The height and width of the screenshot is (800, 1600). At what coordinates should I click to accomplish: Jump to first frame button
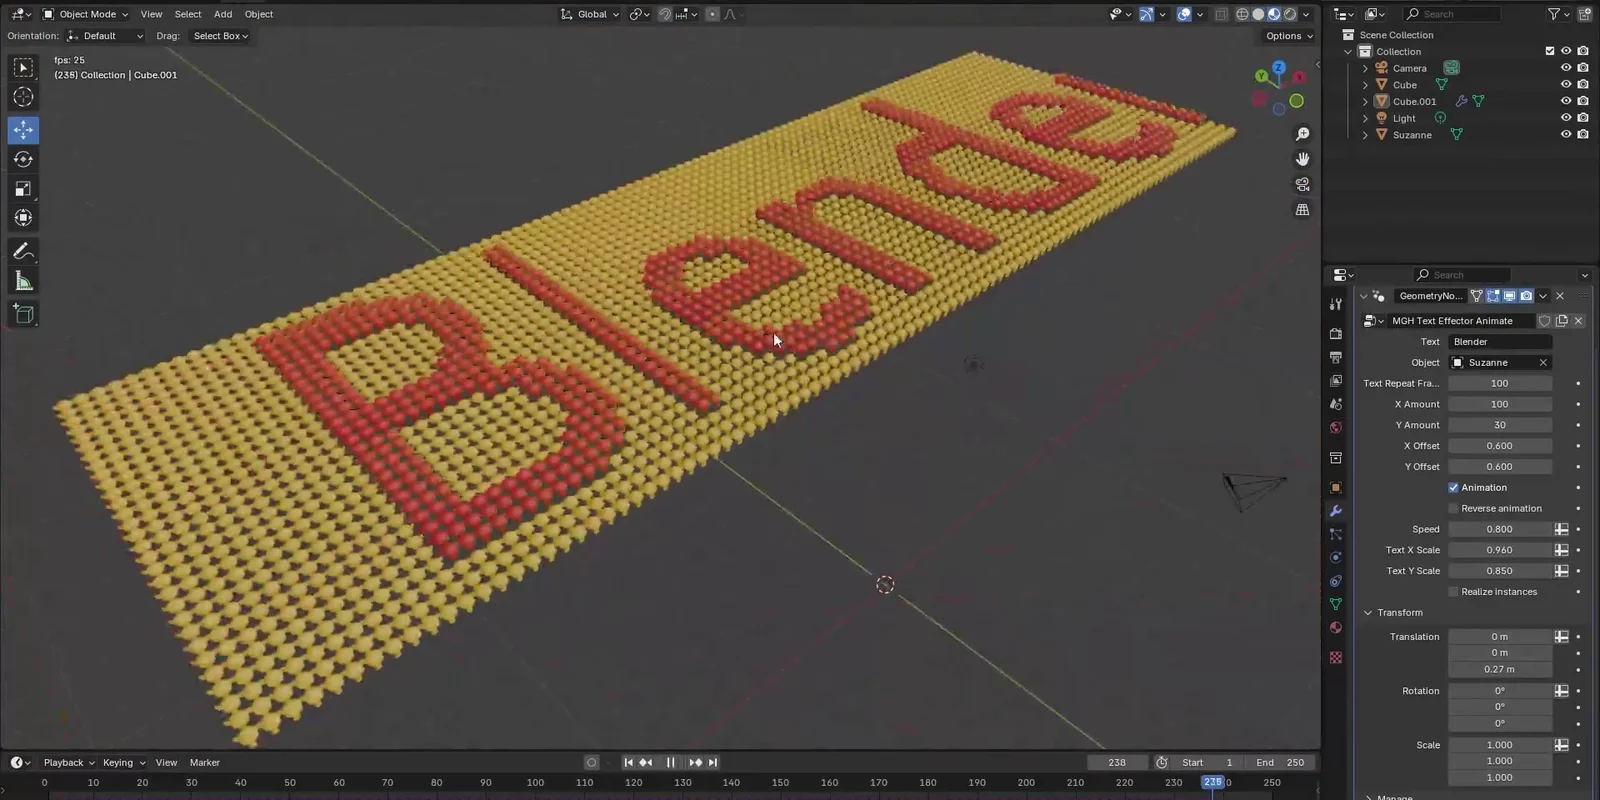(628, 762)
